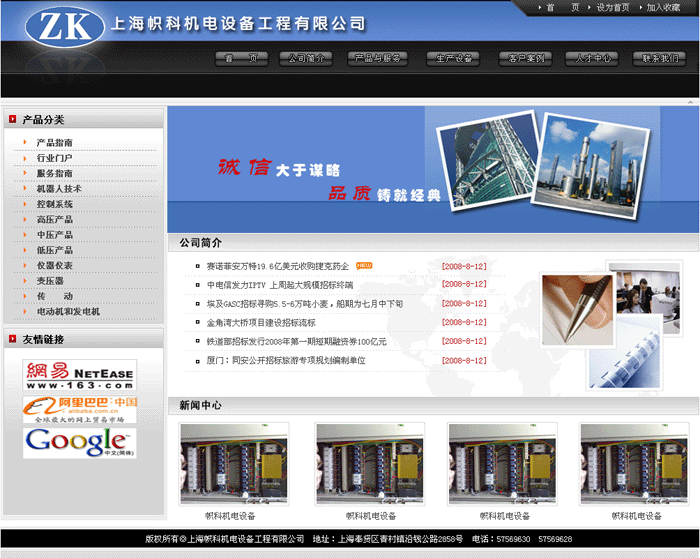Click the 公司简介 section heading
This screenshot has height=558, width=700.
[200, 243]
